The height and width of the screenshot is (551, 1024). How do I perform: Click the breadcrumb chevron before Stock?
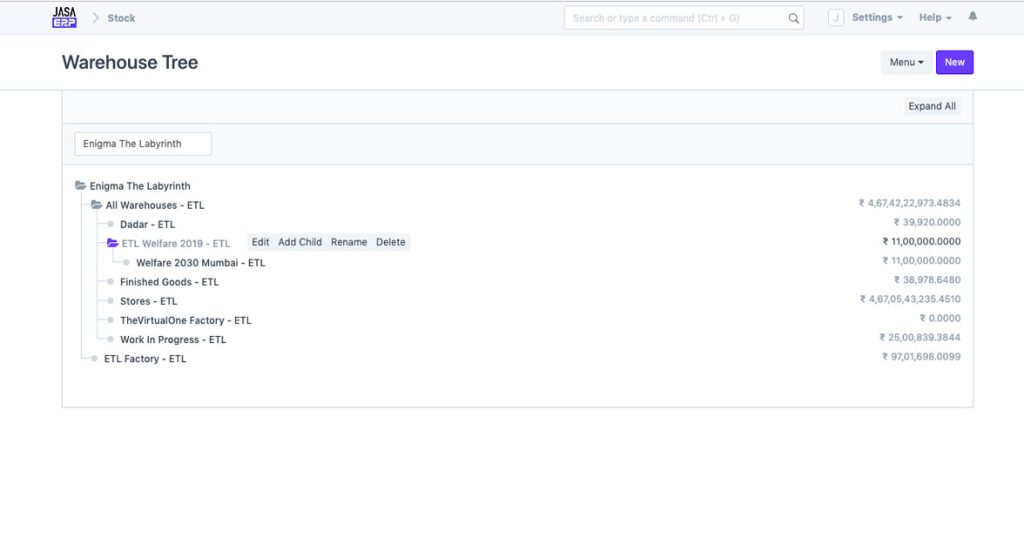(x=96, y=18)
